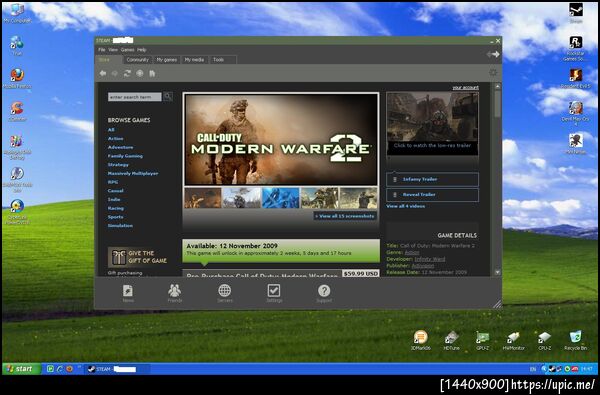Click the magnifier search button beside search field

168,97
